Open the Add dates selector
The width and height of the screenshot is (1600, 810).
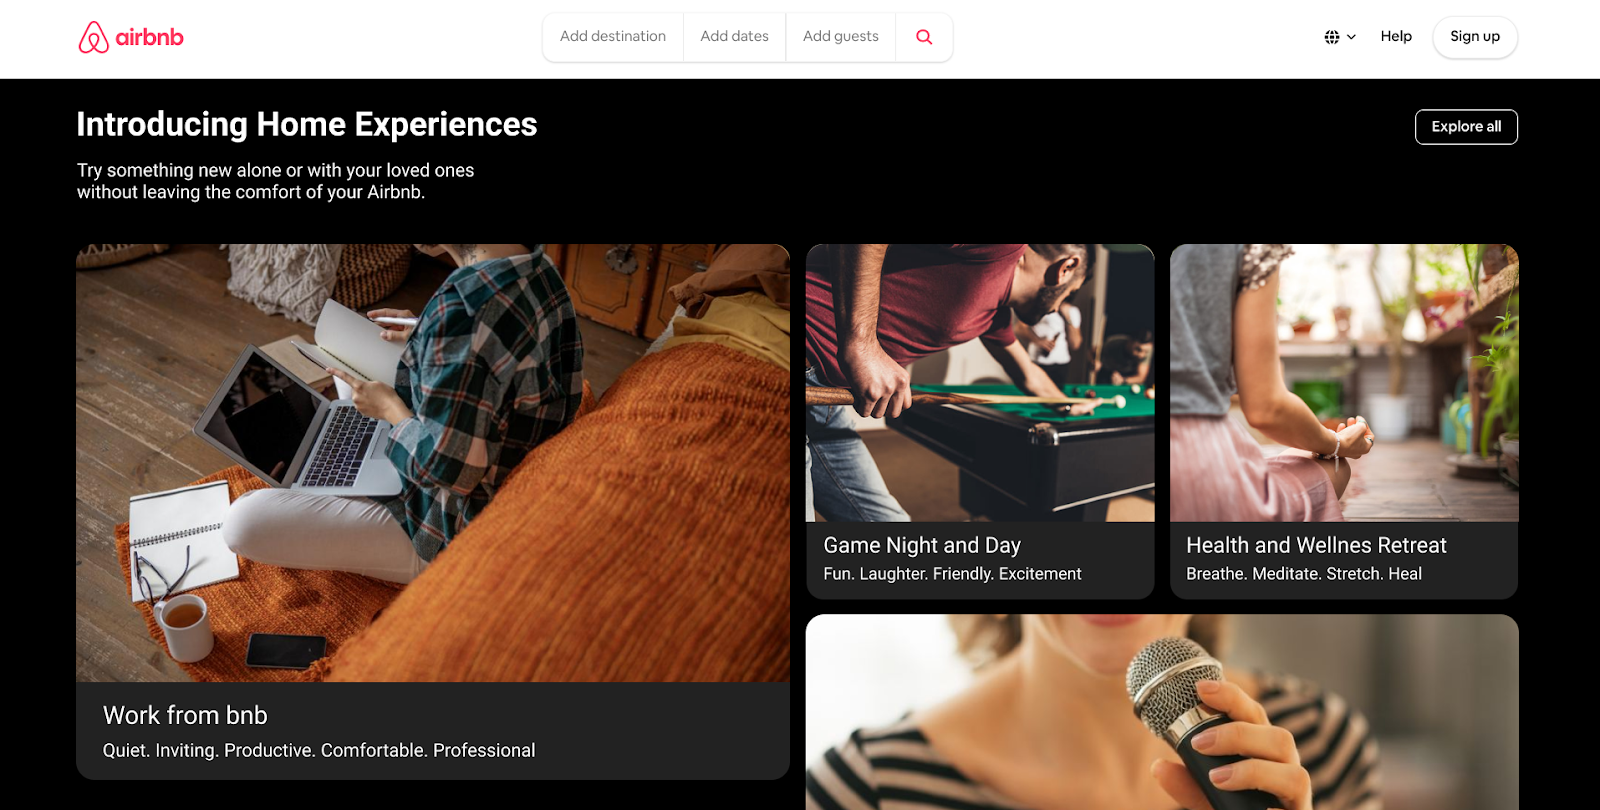pyautogui.click(x=734, y=37)
